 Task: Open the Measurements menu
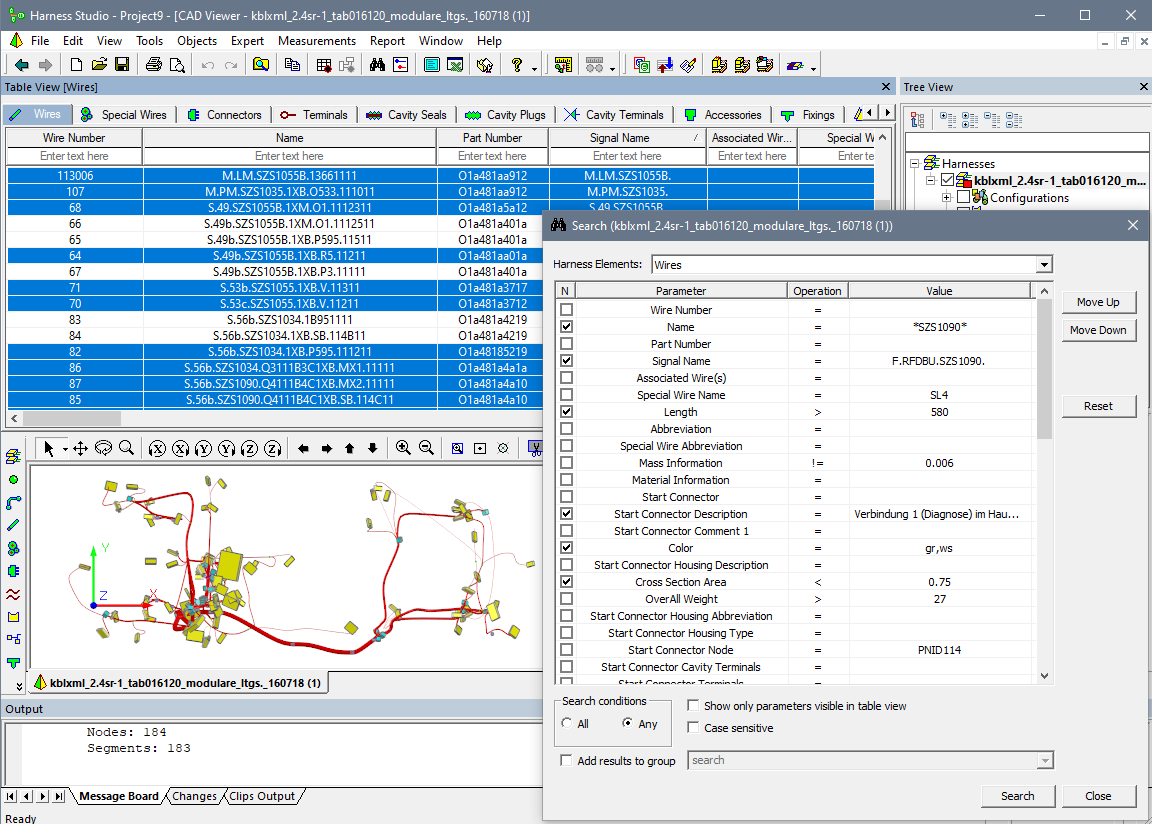pyautogui.click(x=317, y=41)
